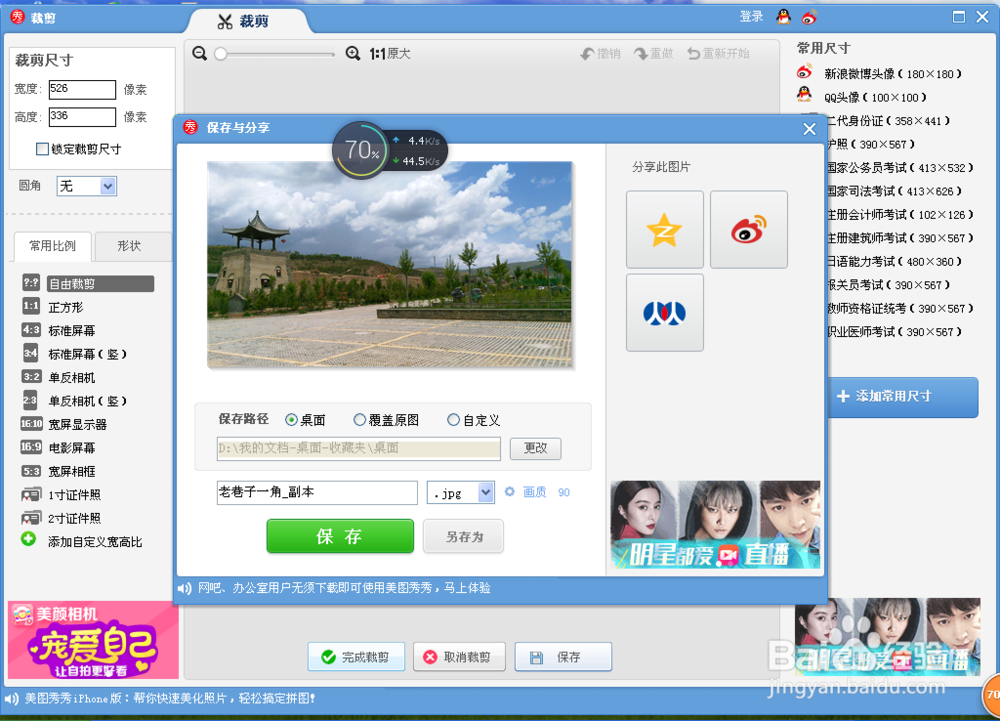Select the 3:4 标准屏幕(竖) ratio
The width and height of the screenshot is (1000, 721).
[x=75, y=354]
